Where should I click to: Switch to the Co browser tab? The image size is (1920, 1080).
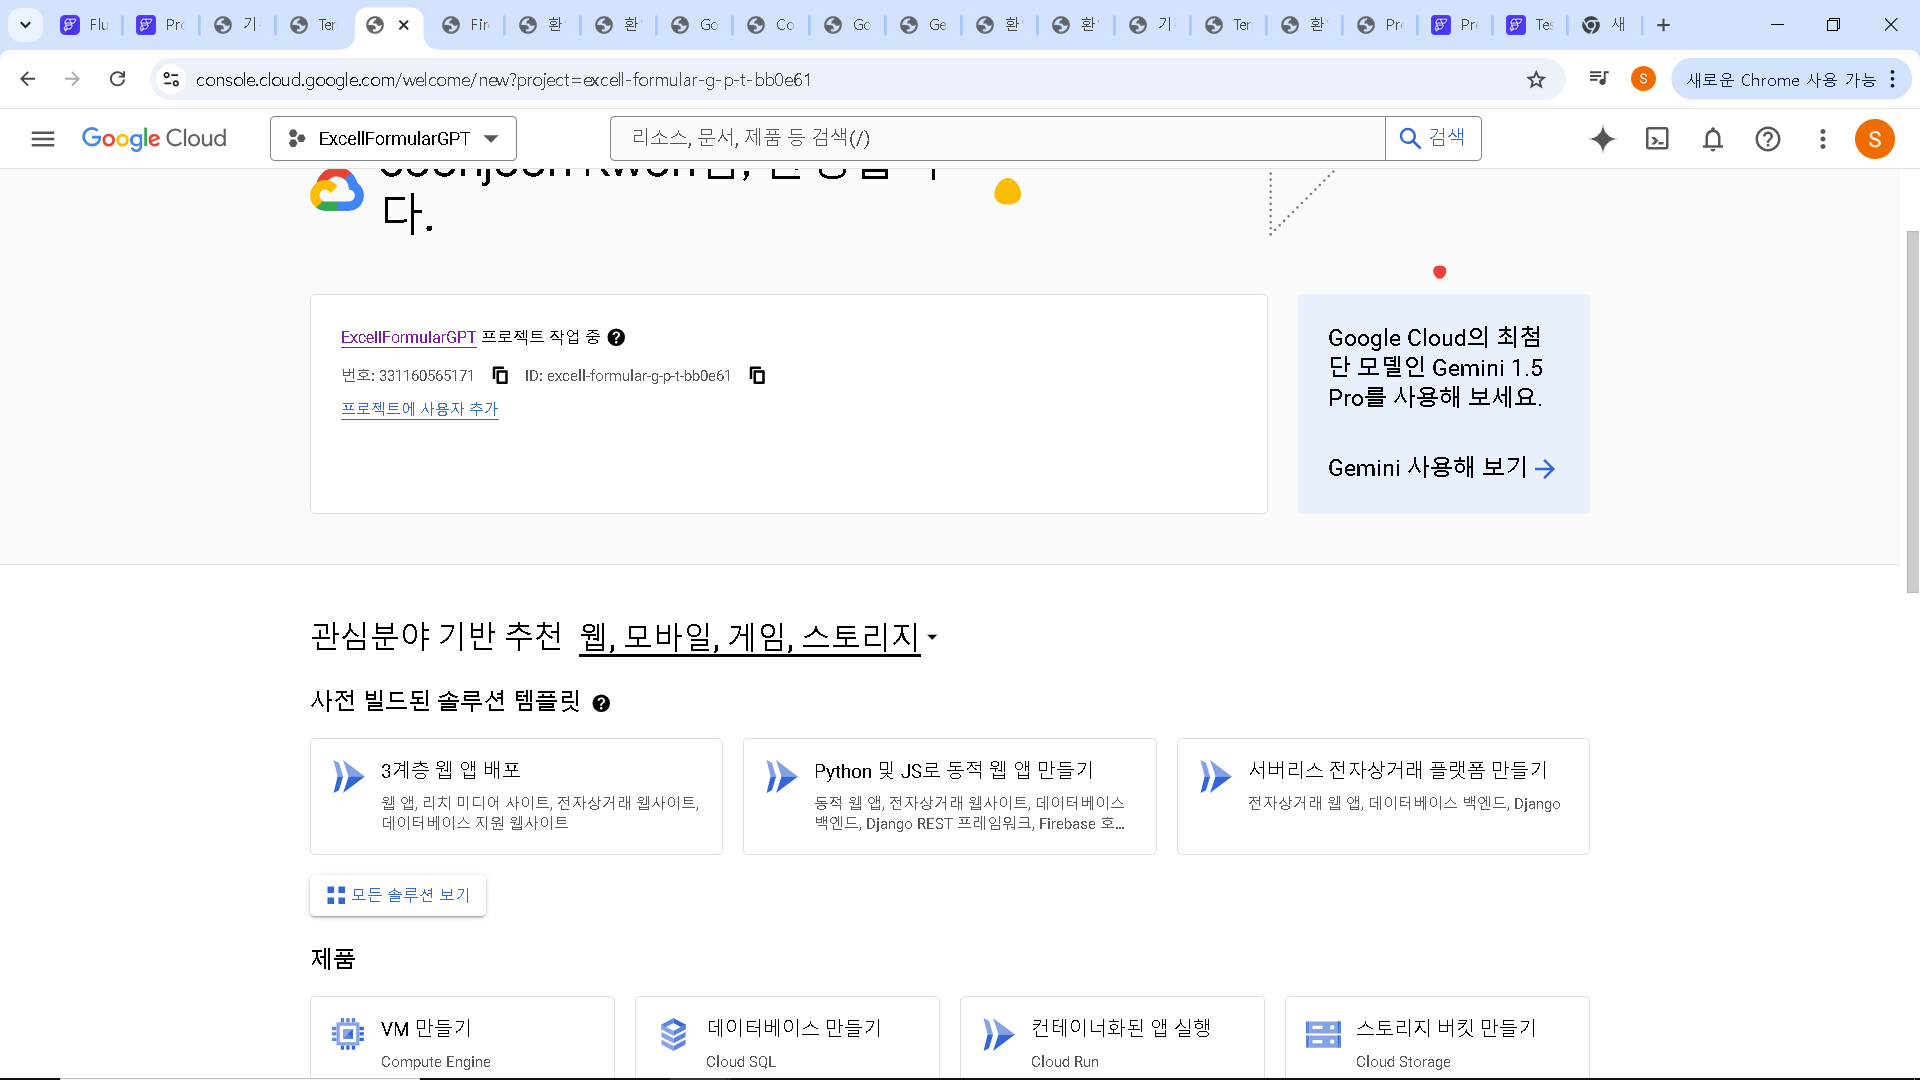[x=771, y=25]
